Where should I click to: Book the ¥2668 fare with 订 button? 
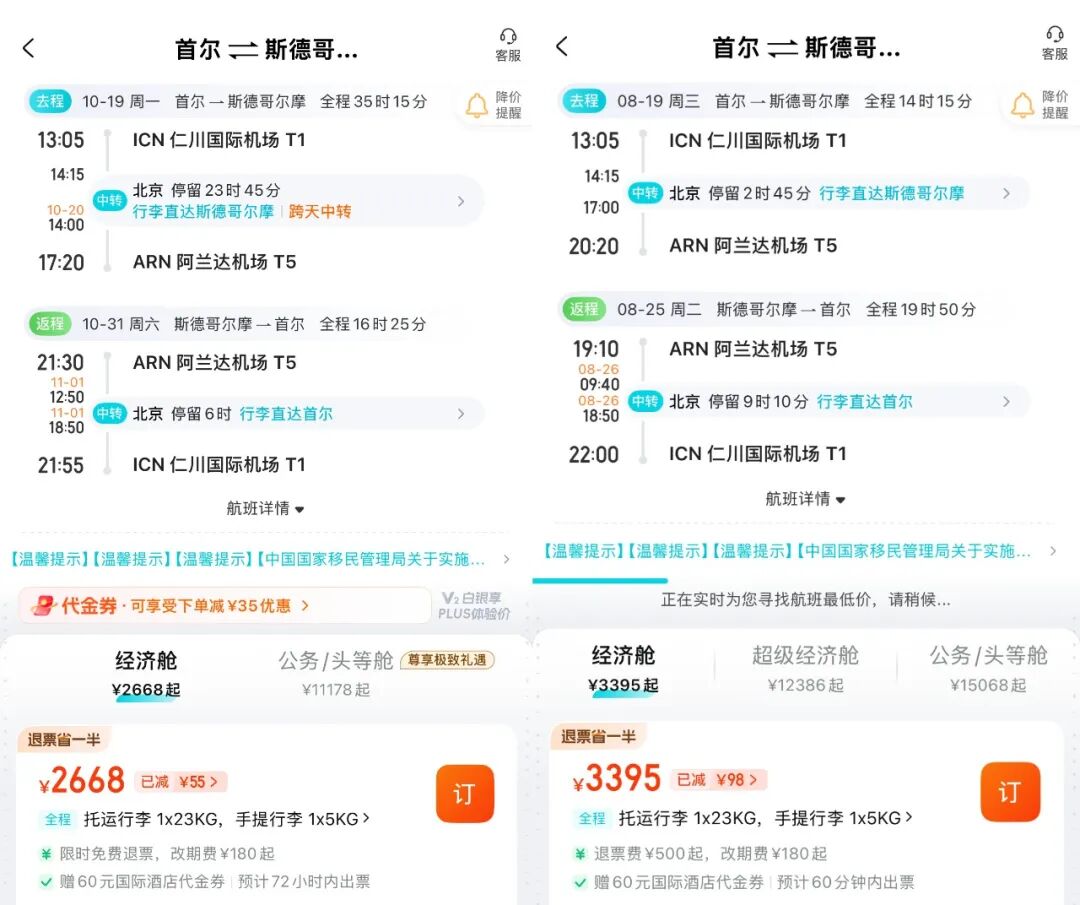[465, 794]
